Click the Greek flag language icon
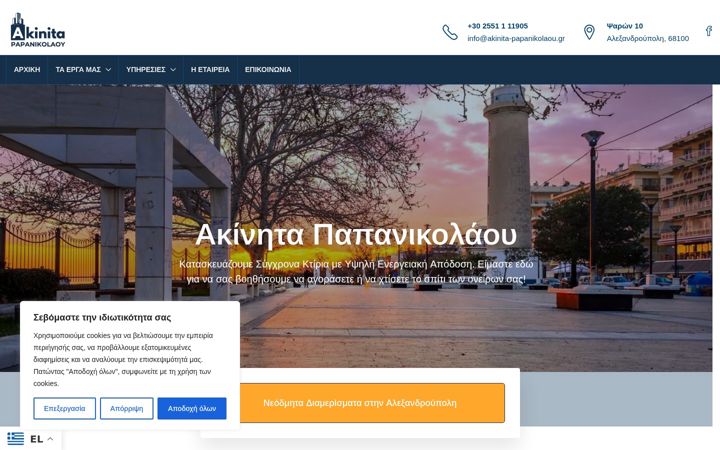 16,439
